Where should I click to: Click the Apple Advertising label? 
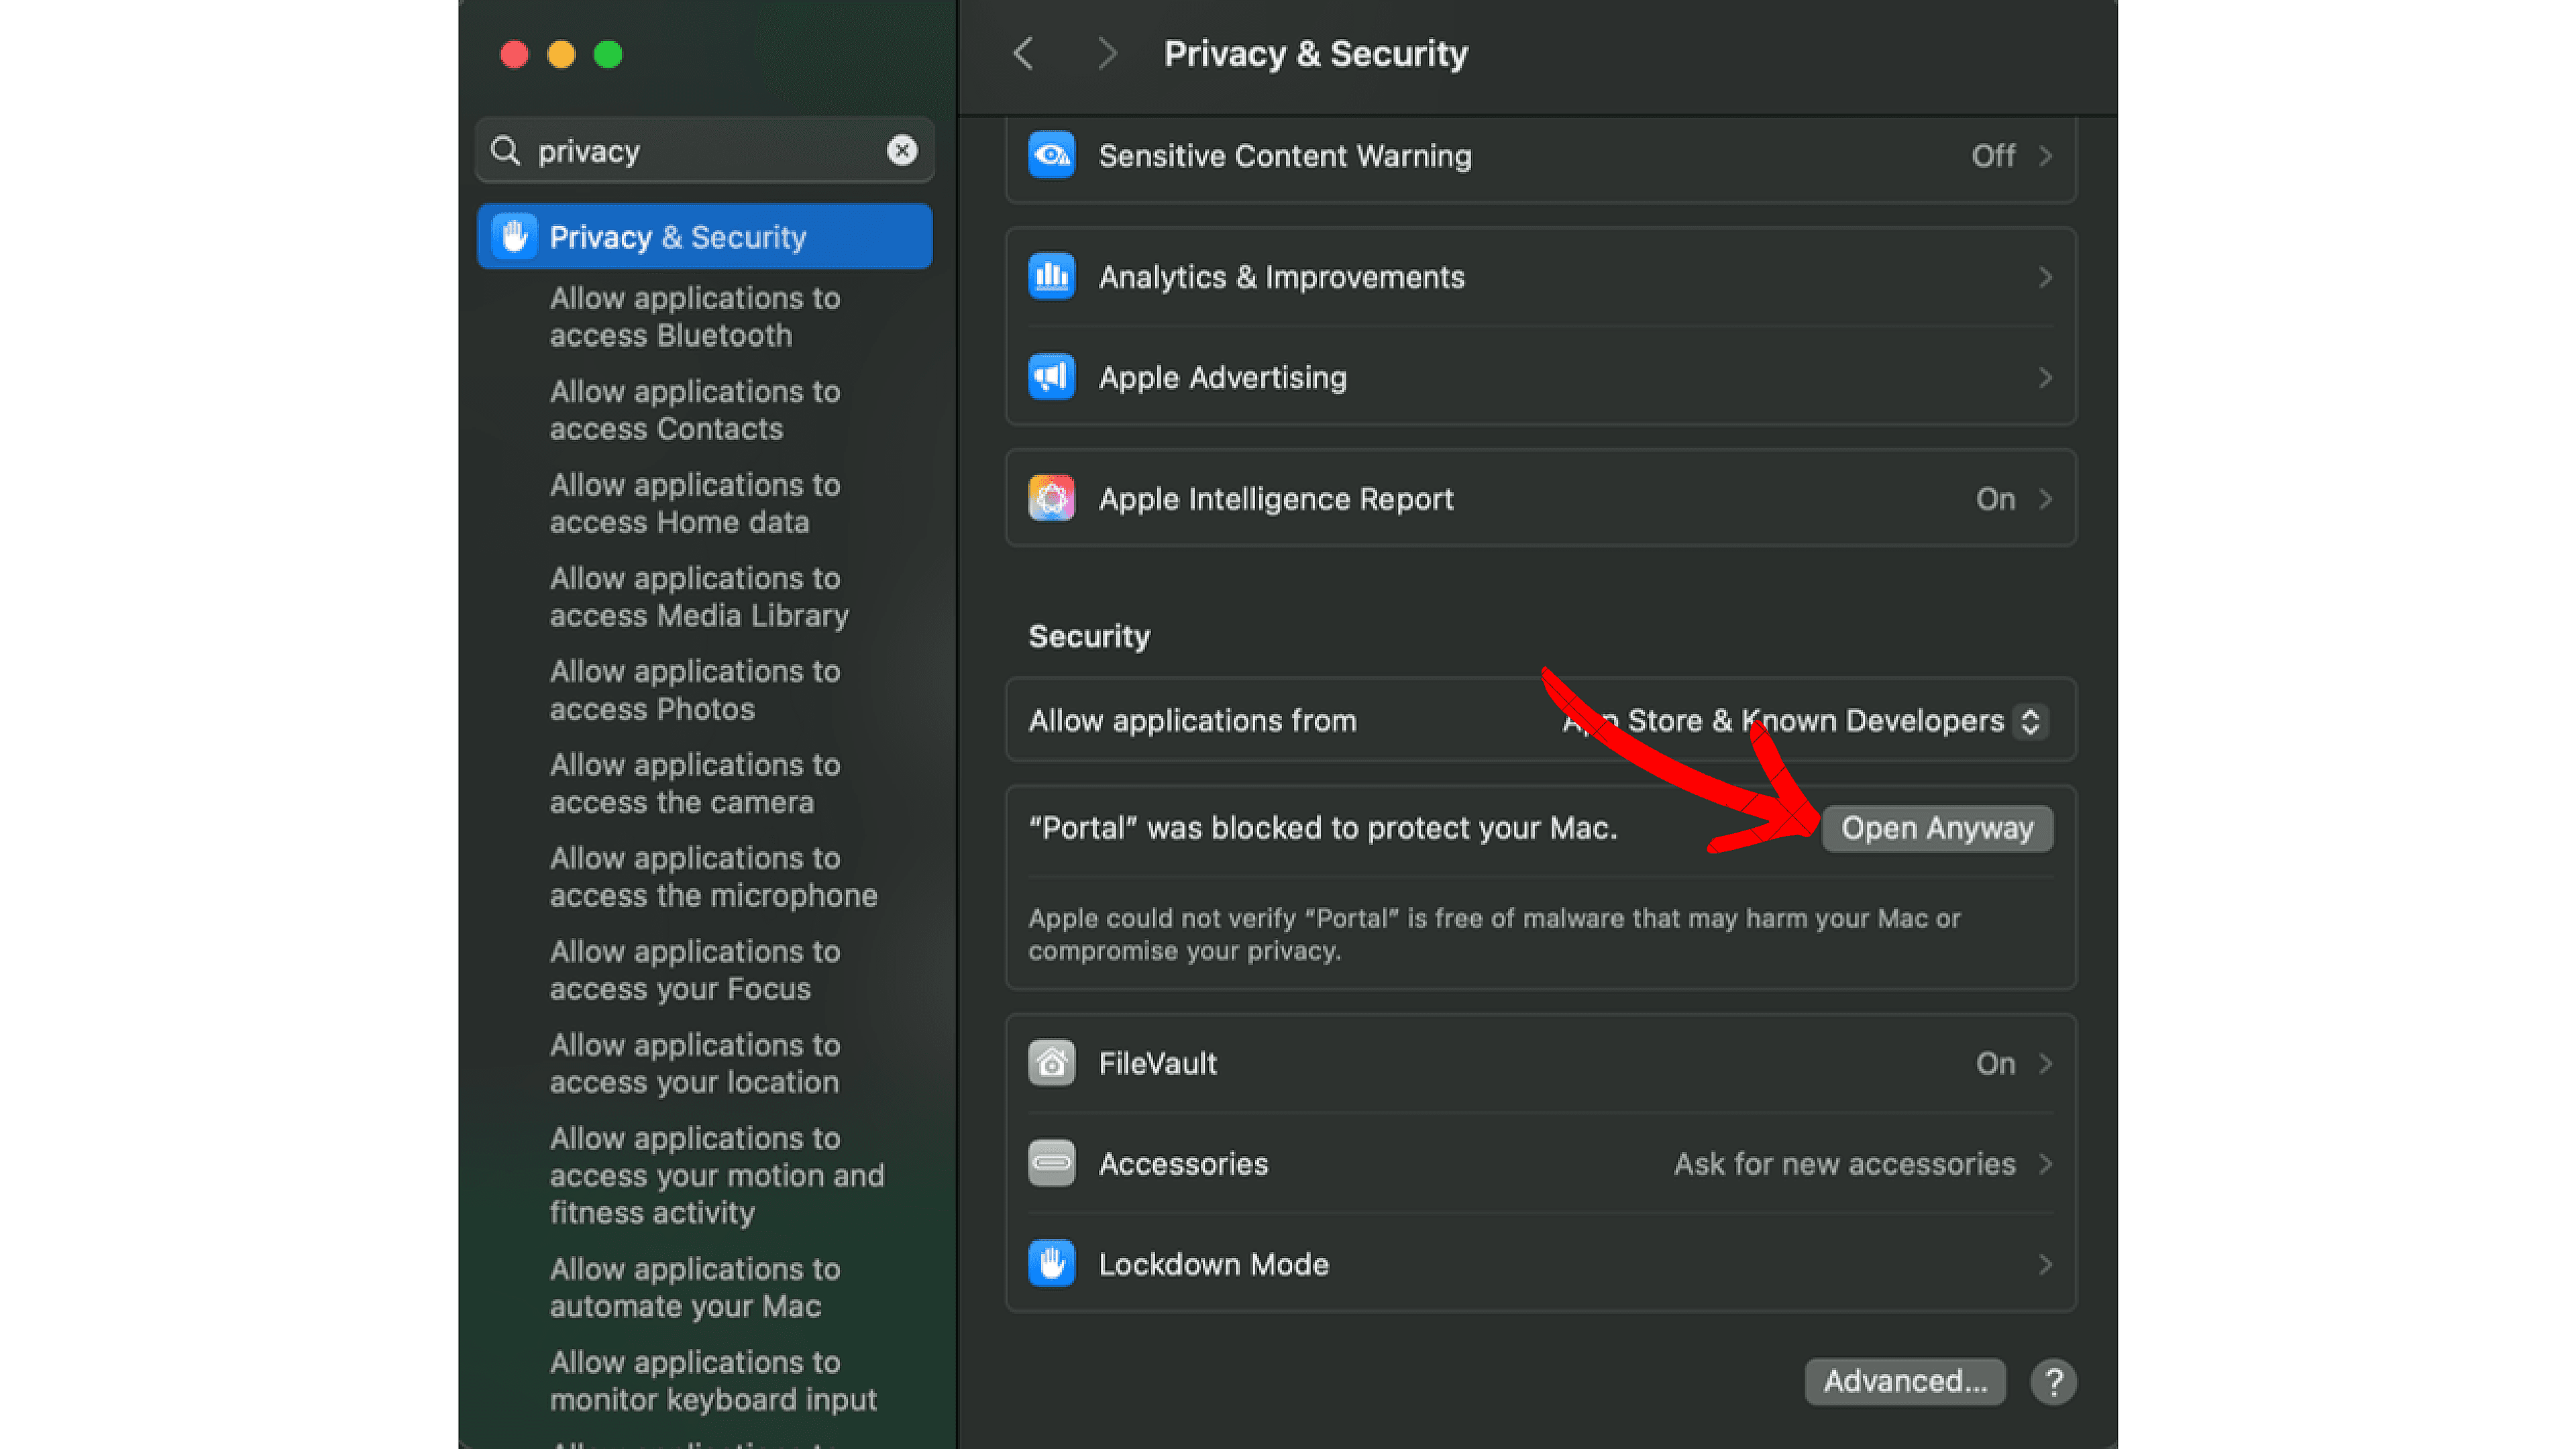1222,378
